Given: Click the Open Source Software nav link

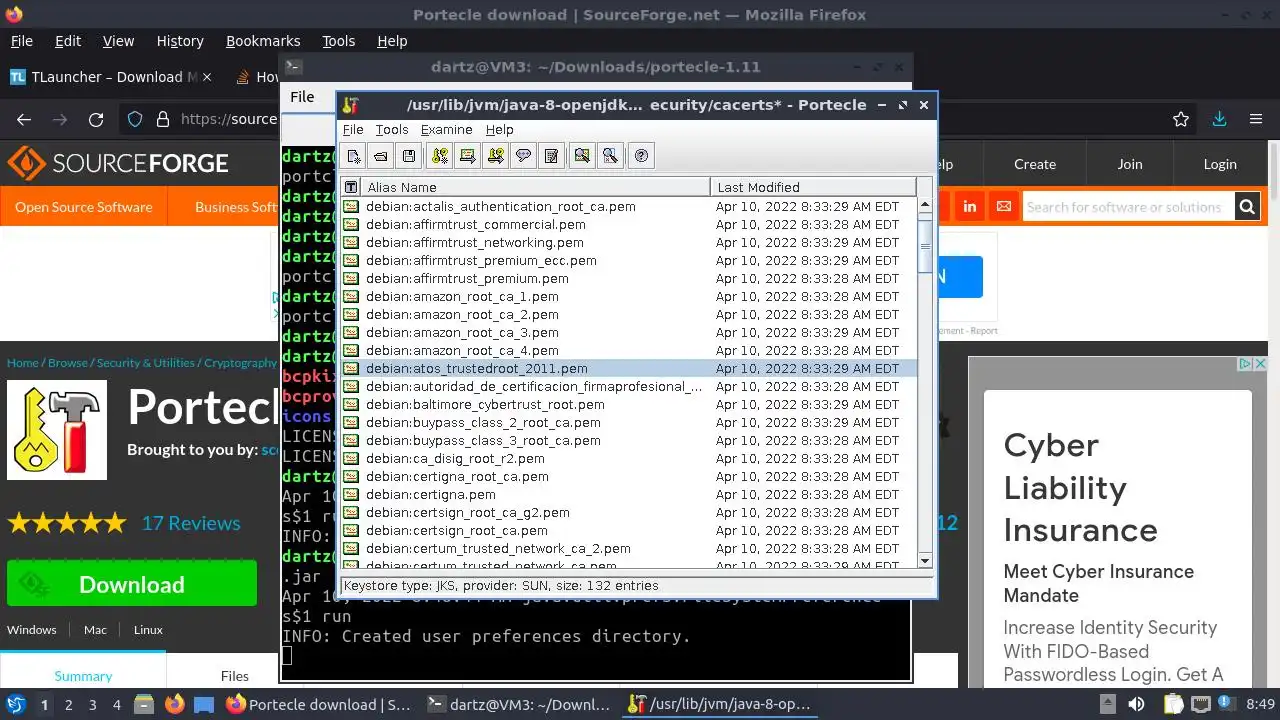Looking at the screenshot, I should (x=83, y=207).
